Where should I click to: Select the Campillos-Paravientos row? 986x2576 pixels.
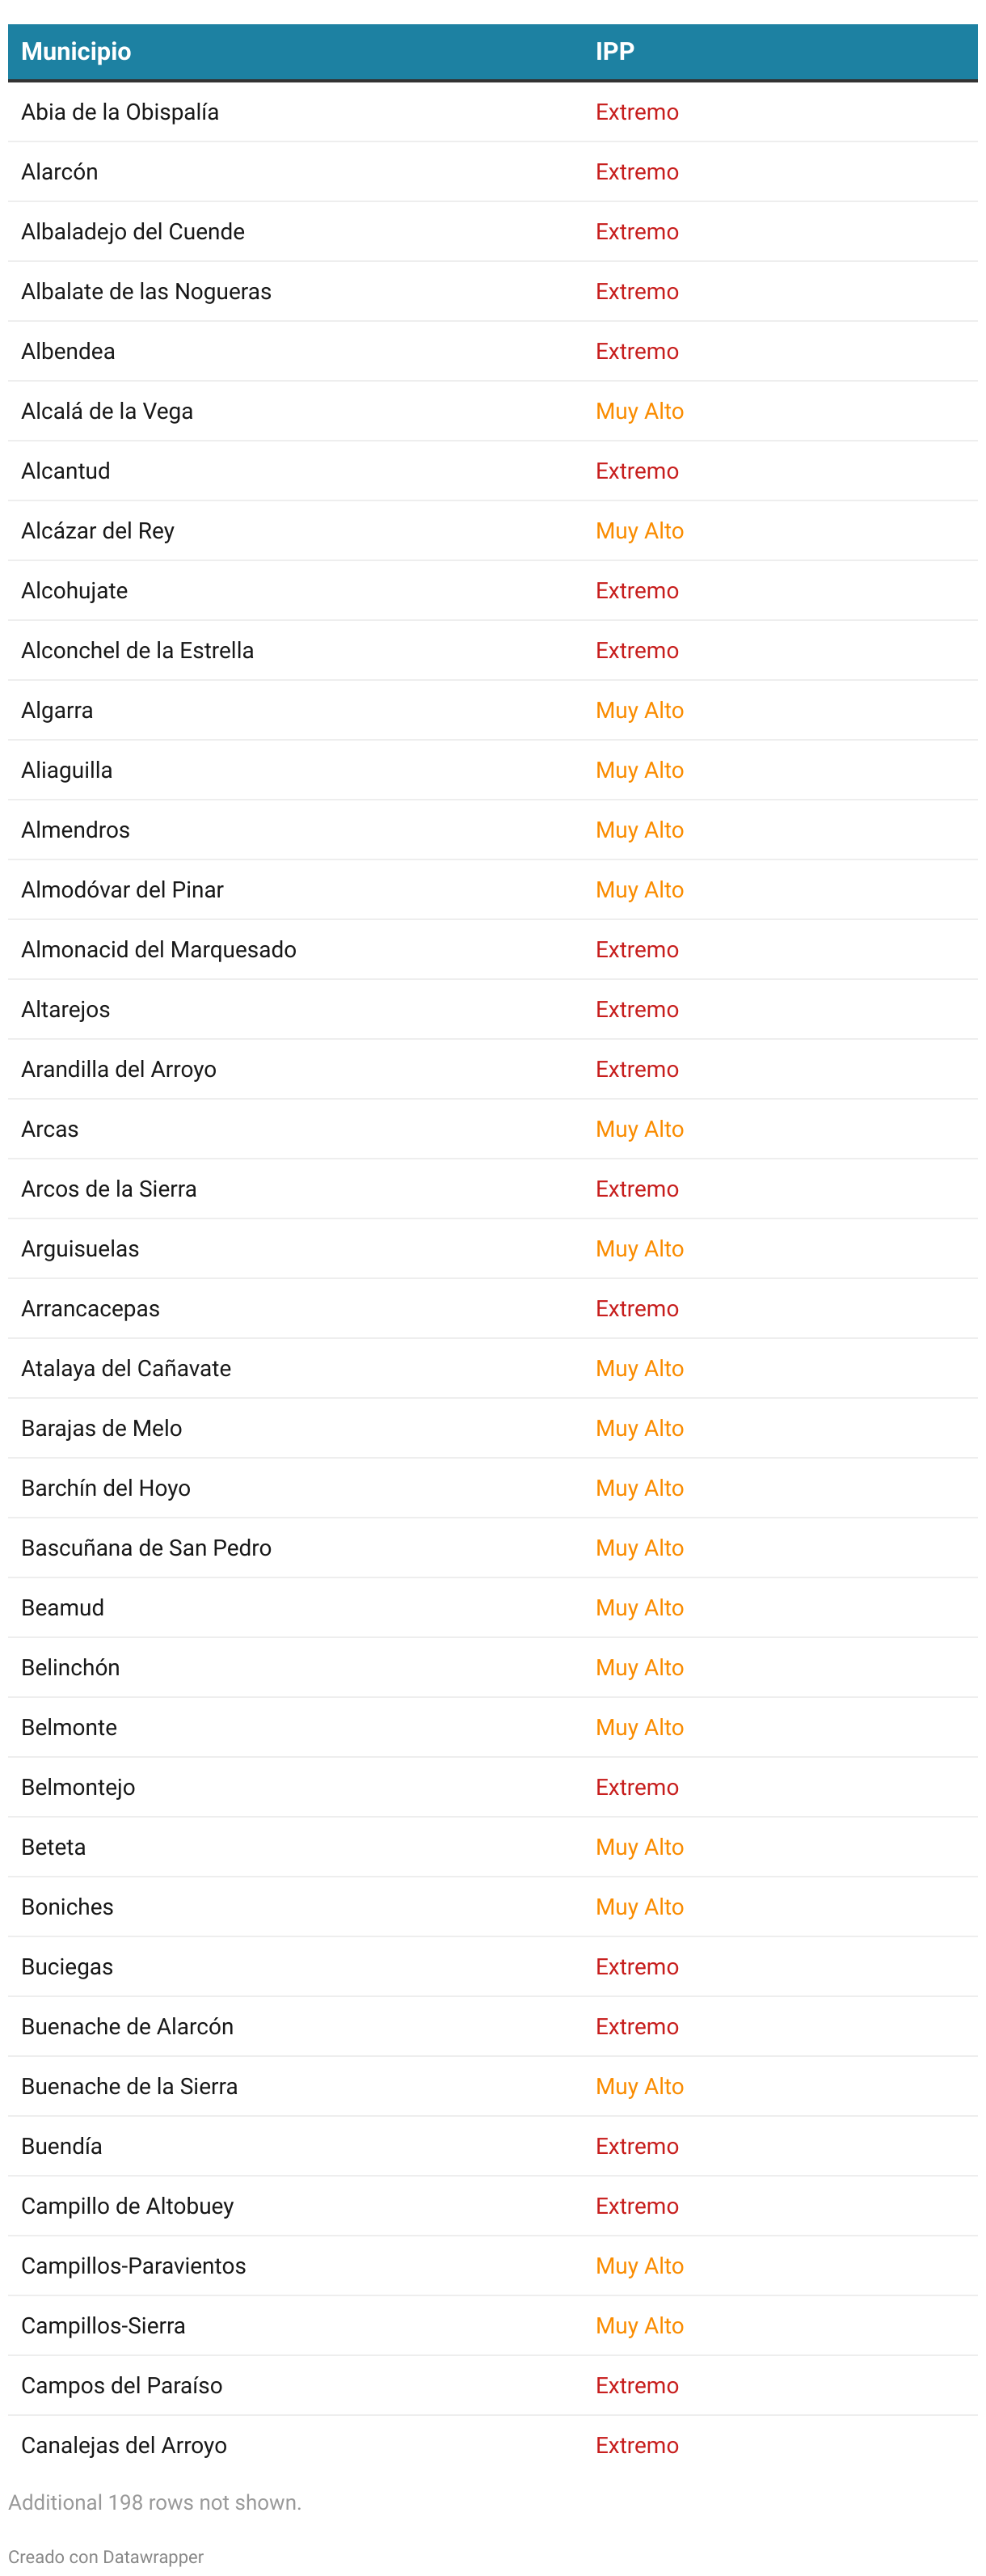point(493,2266)
